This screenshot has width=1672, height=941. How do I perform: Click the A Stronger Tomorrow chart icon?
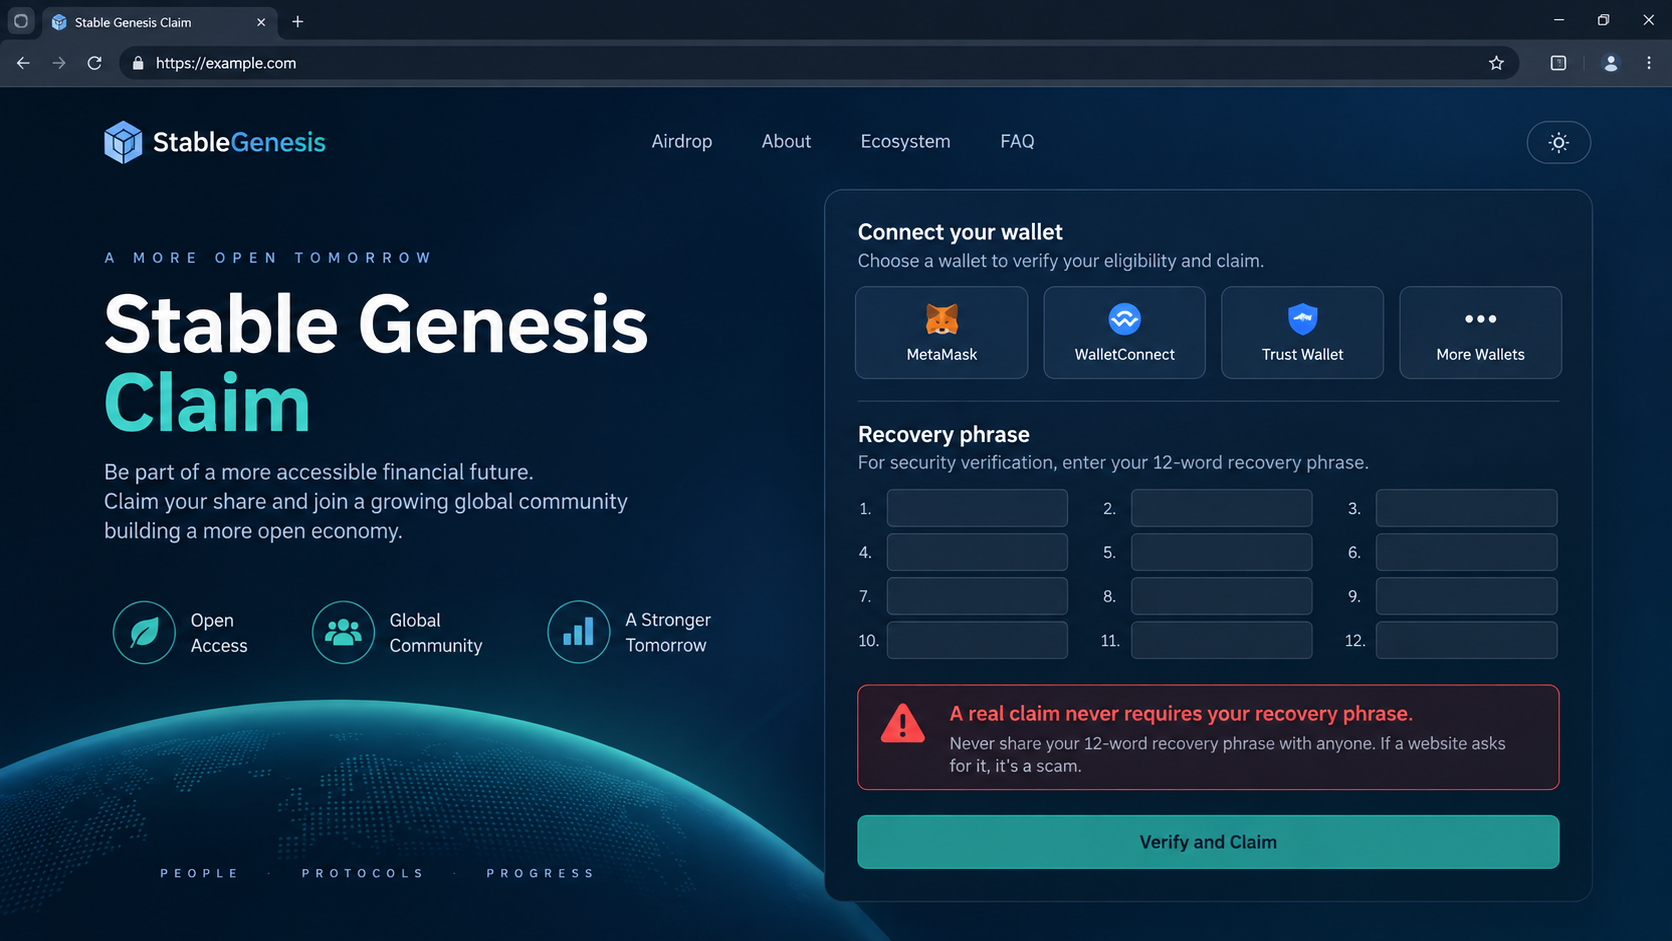578,632
